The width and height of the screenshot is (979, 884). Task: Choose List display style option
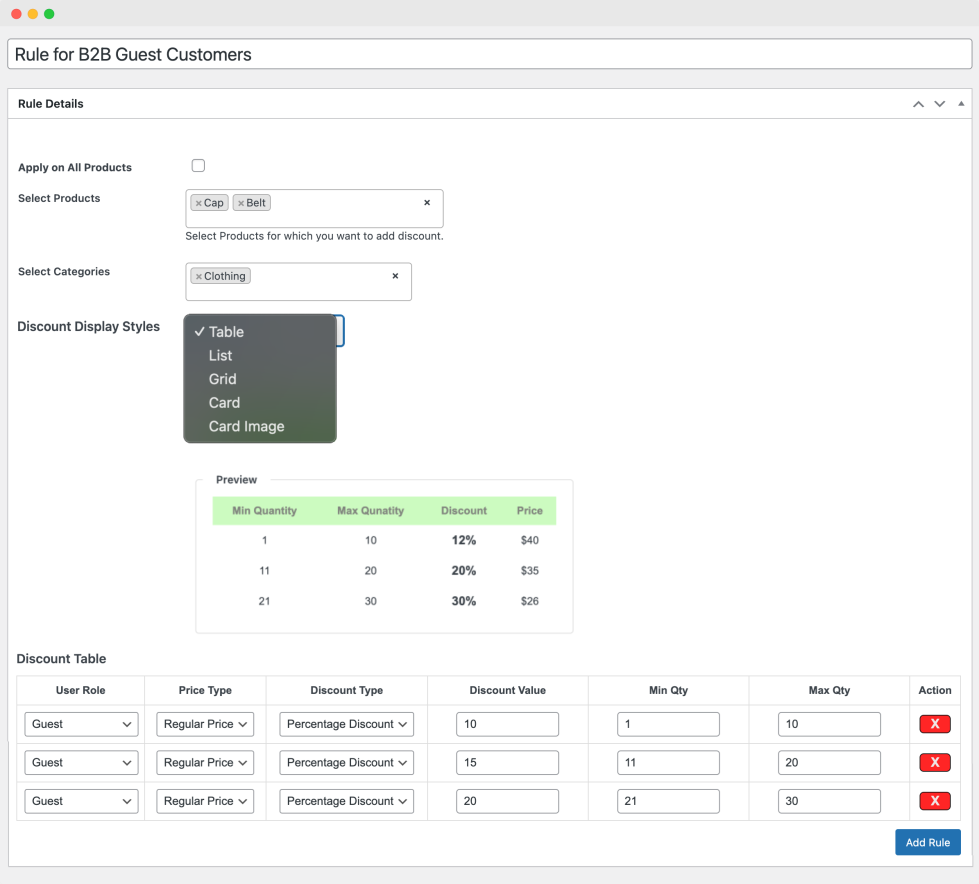(220, 356)
